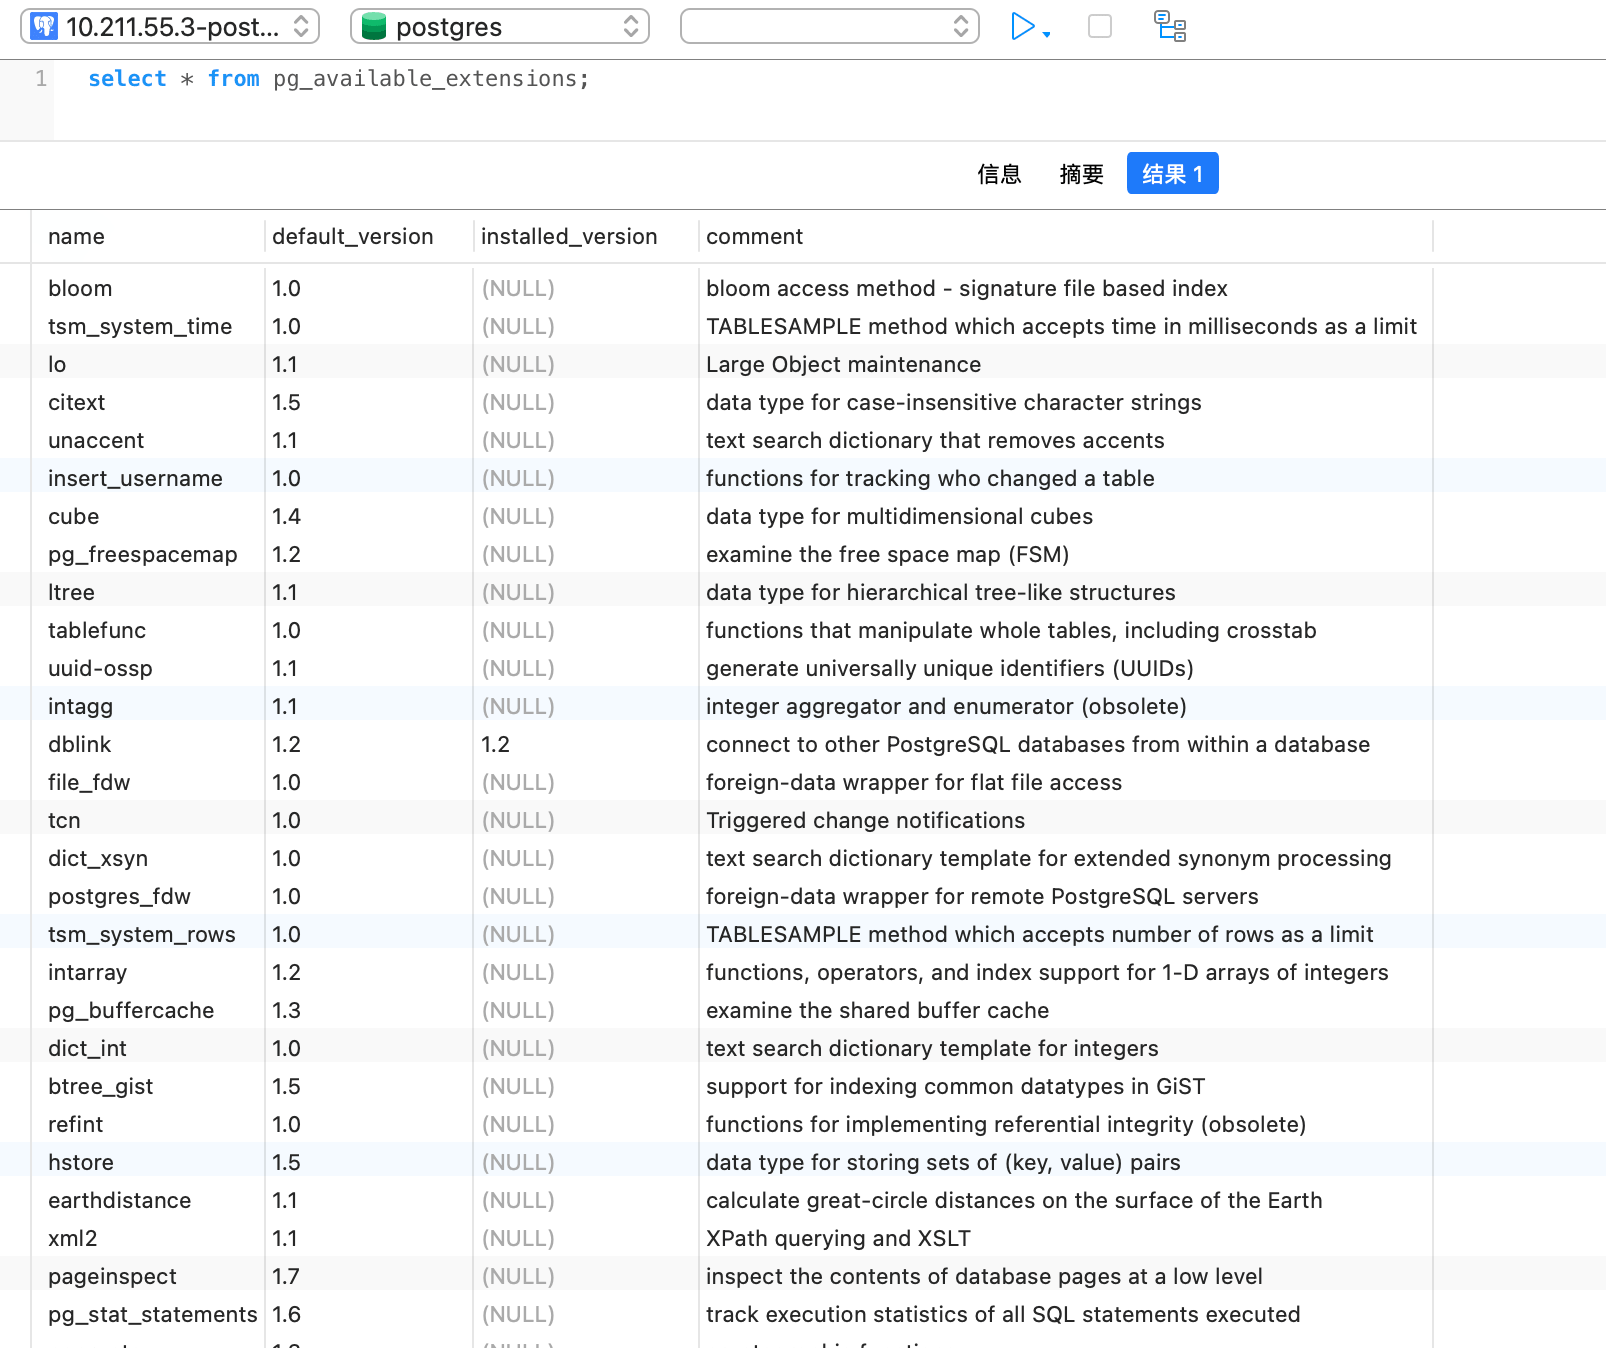Click the installed_version column header
The image size is (1606, 1348).
(x=568, y=237)
